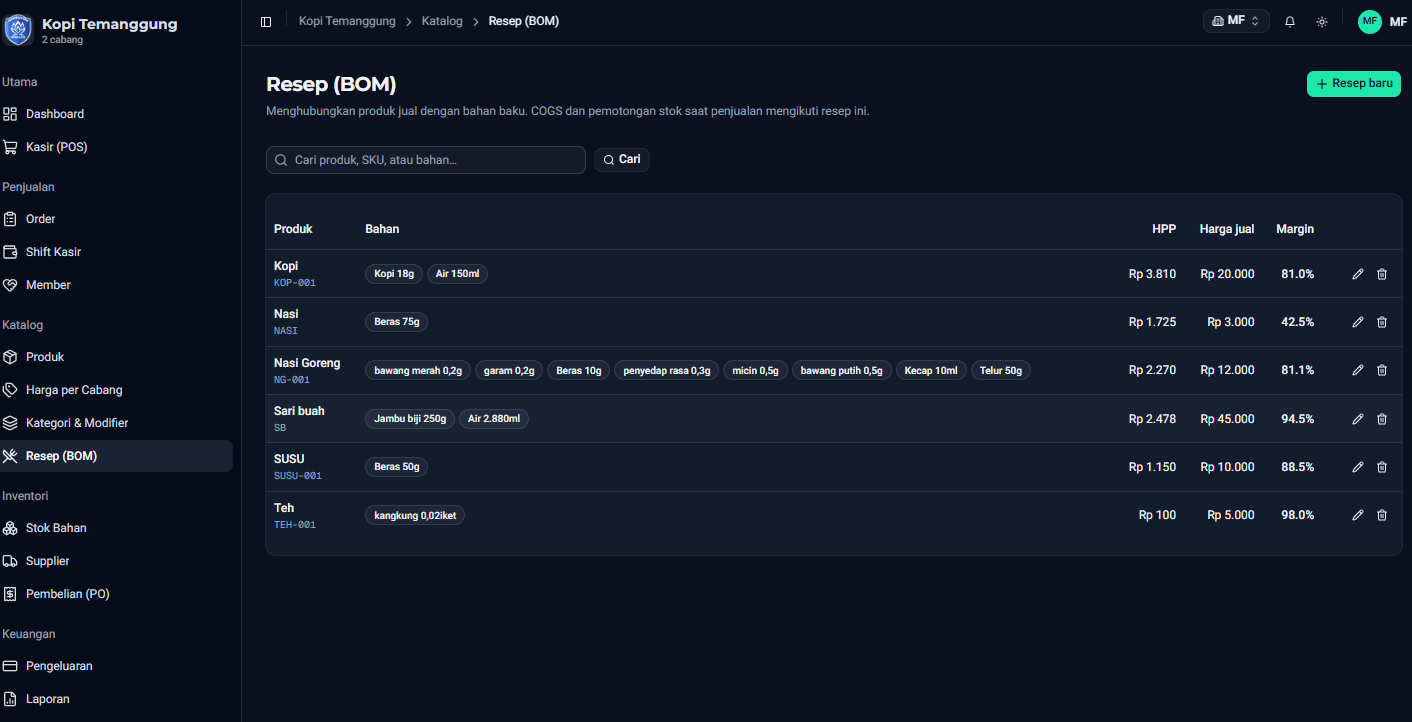Click the Resep baru button
Image resolution: width=1412 pixels, height=722 pixels.
1354,84
